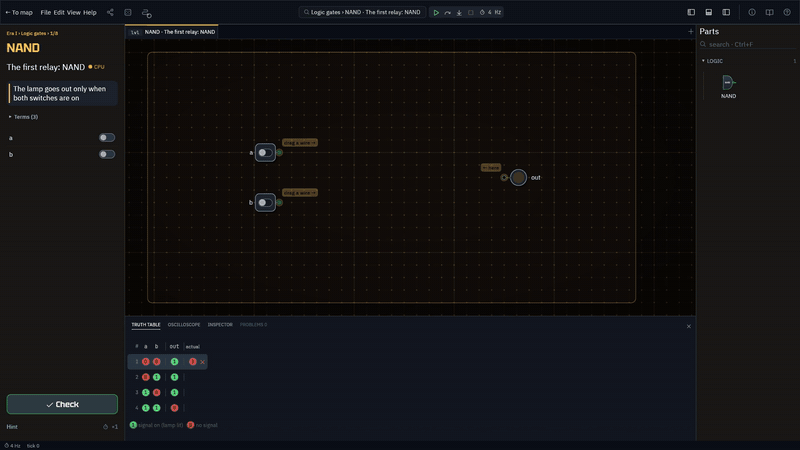Open the Help menu
The image size is (800, 450).
(x=90, y=12)
